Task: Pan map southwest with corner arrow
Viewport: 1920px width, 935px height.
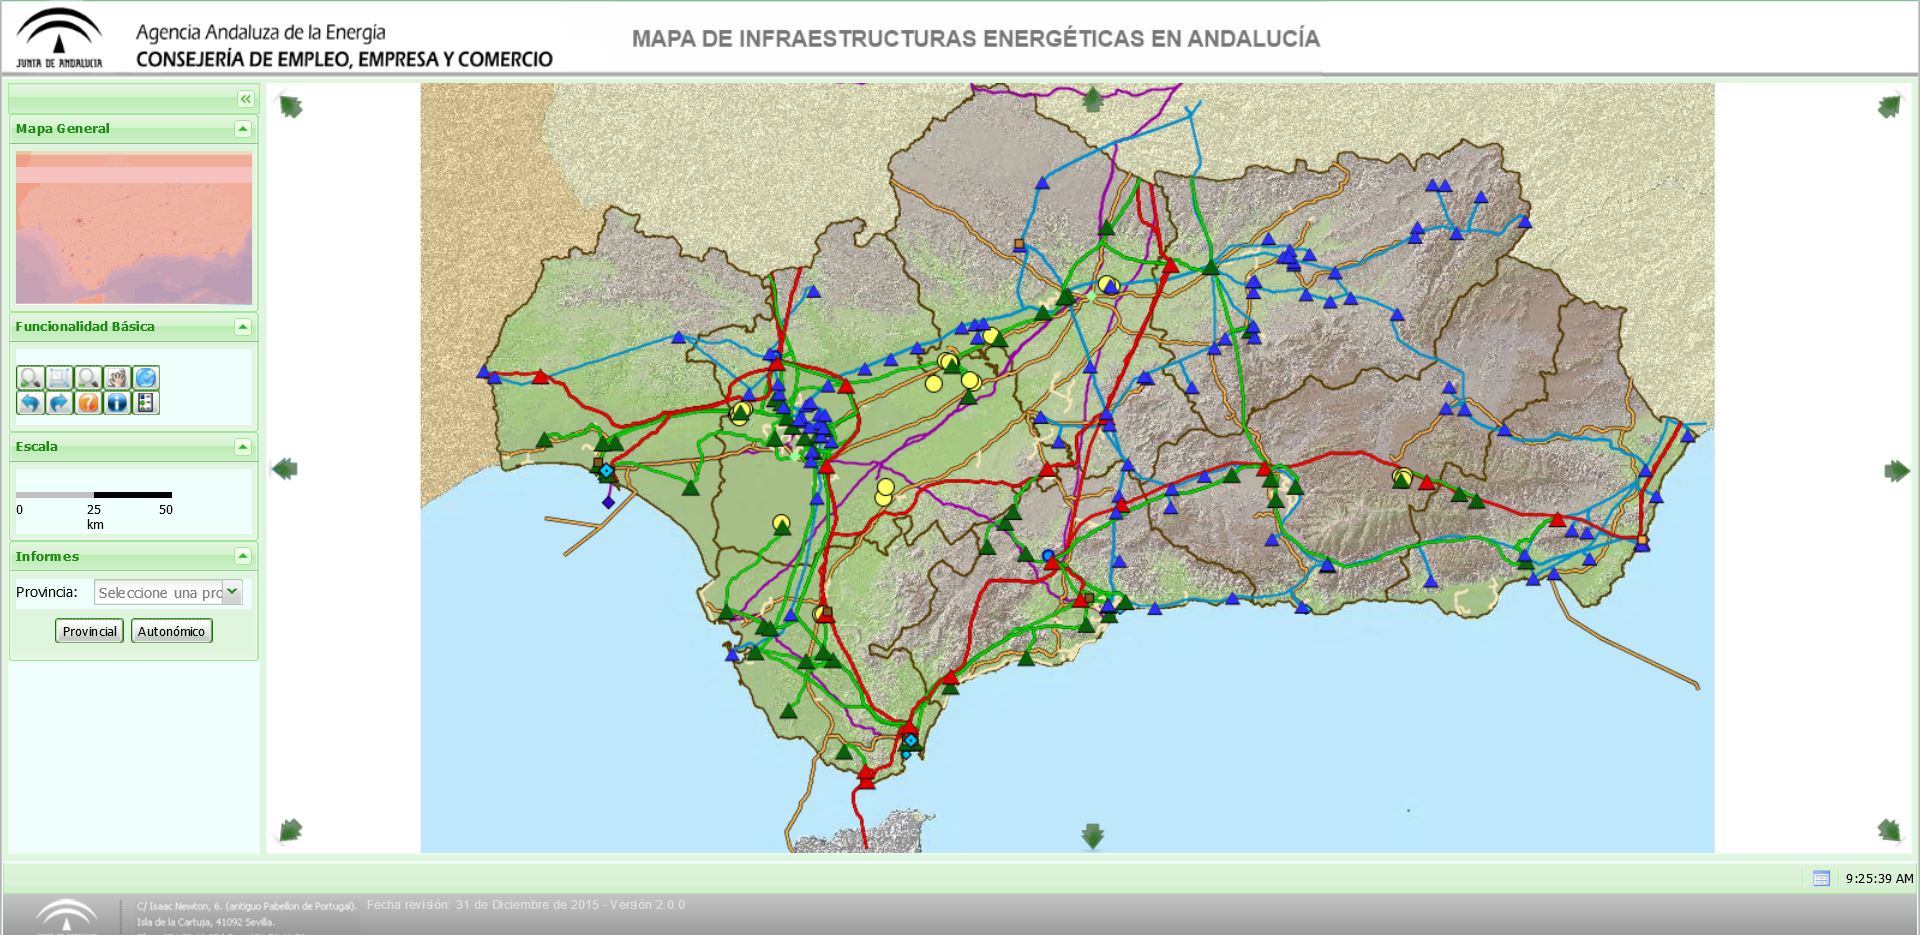Action: [290, 830]
